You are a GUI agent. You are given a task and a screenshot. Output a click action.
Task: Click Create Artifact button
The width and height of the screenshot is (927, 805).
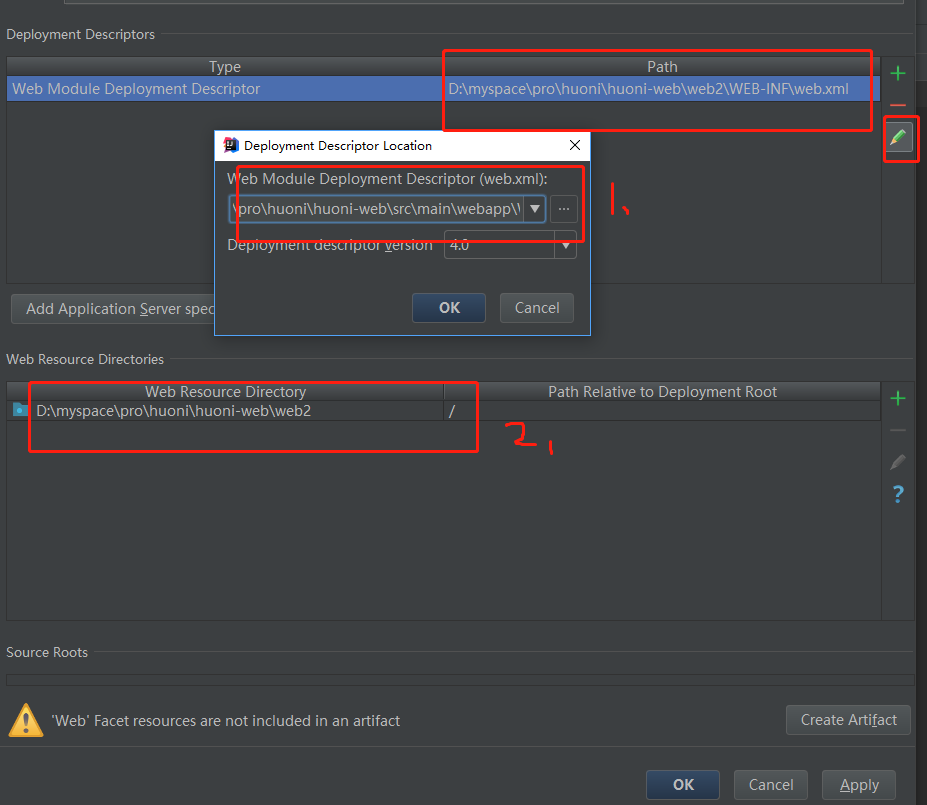click(848, 720)
